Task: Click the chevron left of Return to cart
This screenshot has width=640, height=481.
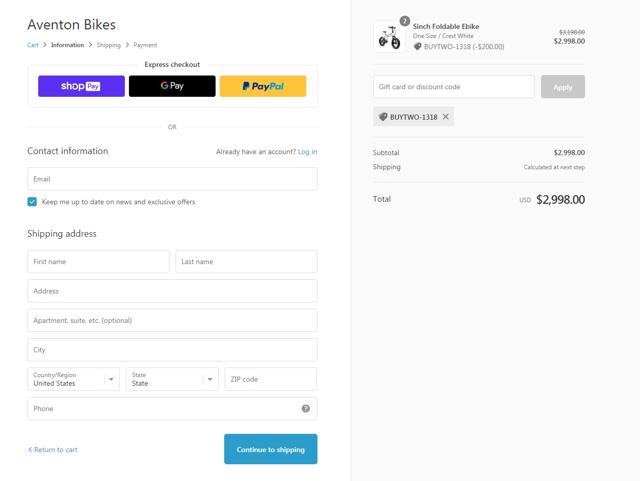Action: tap(30, 450)
